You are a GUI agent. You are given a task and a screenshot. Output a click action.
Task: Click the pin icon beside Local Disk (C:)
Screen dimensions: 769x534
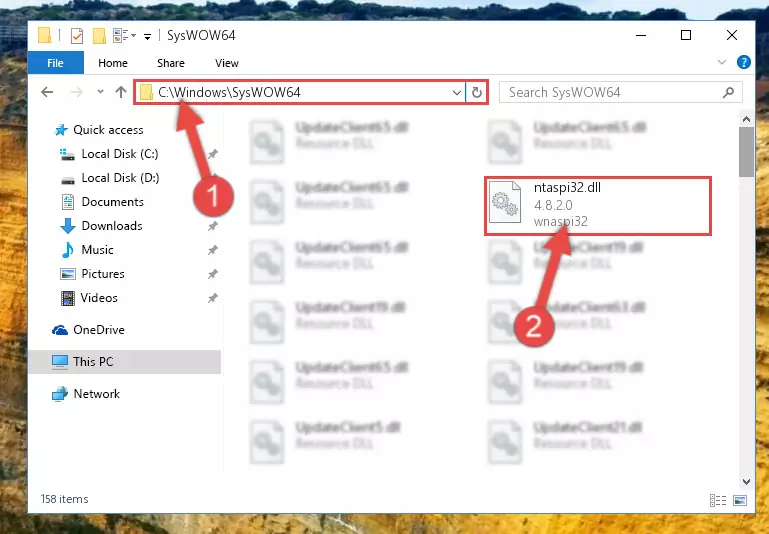point(212,154)
